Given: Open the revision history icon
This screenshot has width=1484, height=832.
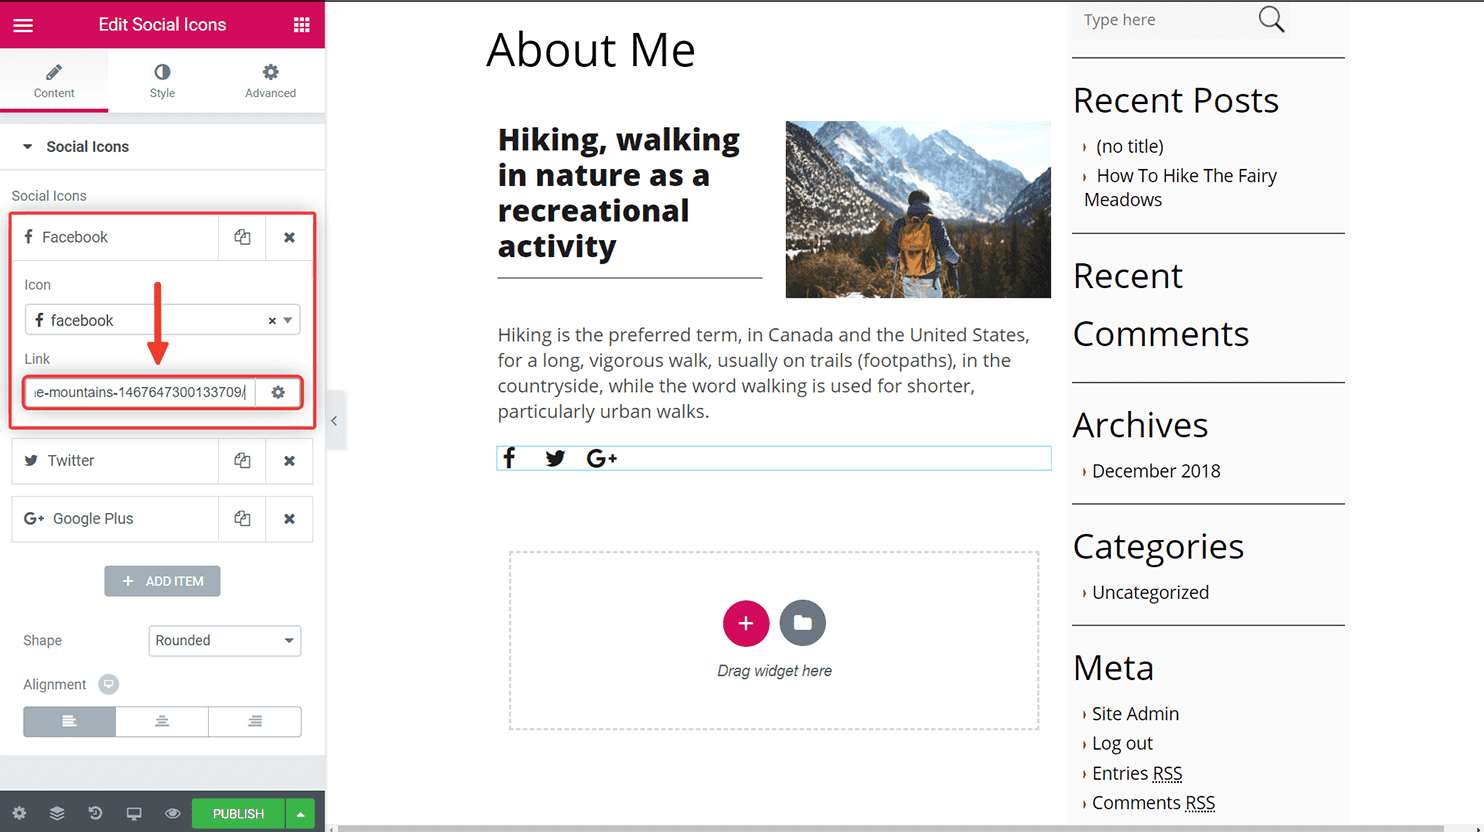Looking at the screenshot, I should click(95, 814).
